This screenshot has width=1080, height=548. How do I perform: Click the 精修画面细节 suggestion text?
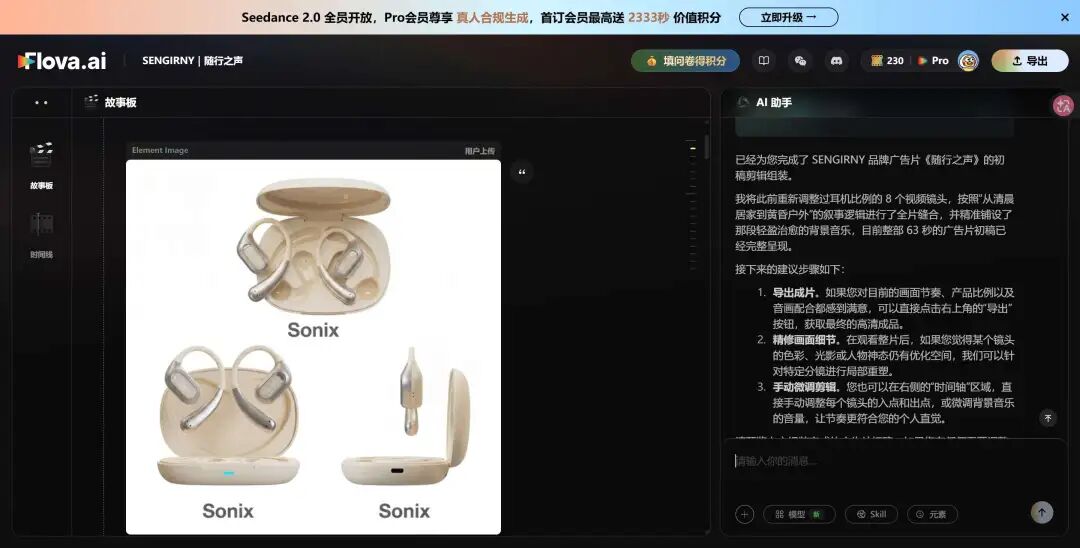806,340
